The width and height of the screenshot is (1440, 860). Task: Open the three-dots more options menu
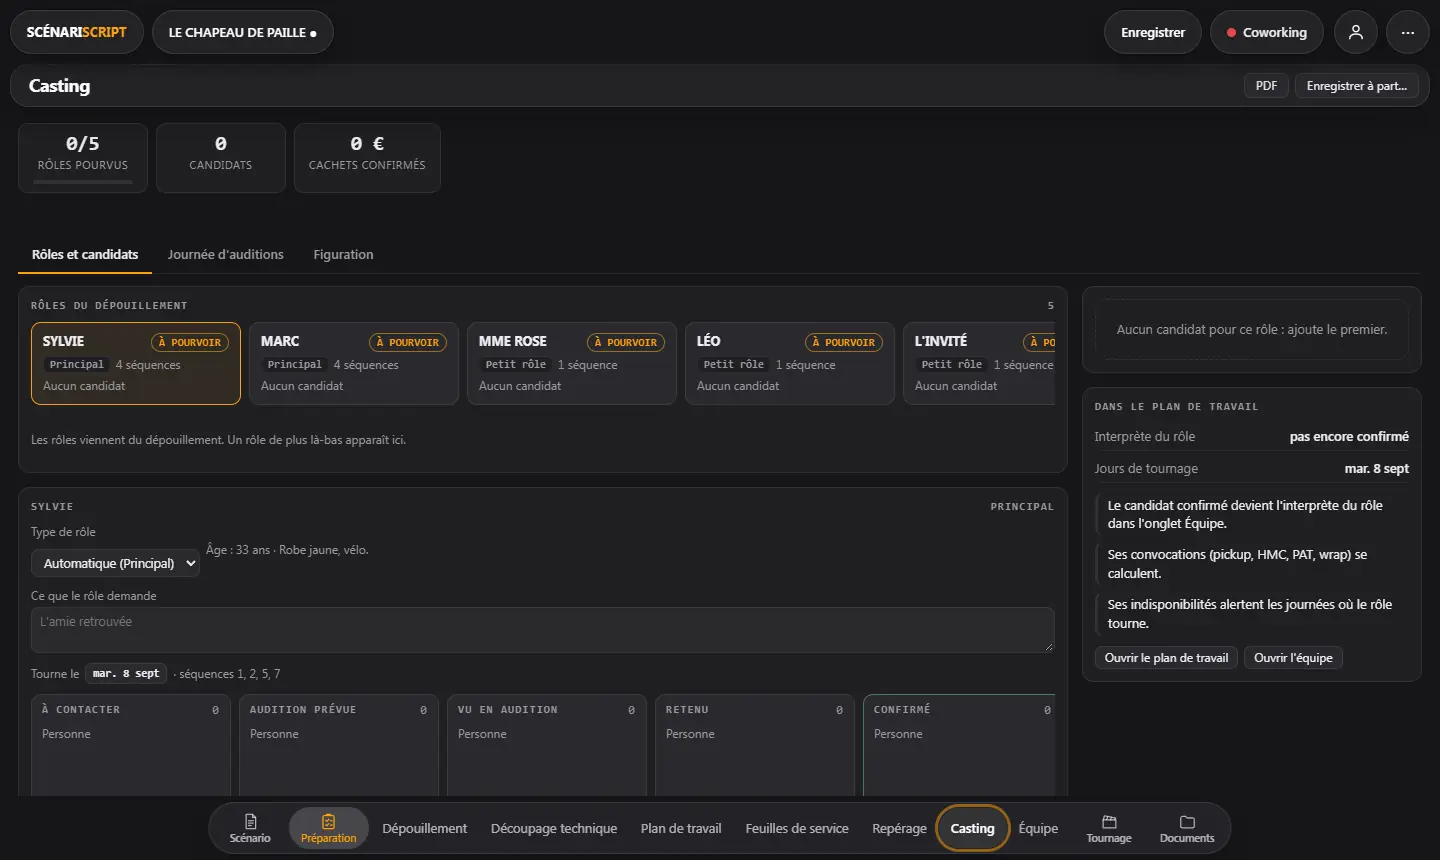click(1407, 32)
